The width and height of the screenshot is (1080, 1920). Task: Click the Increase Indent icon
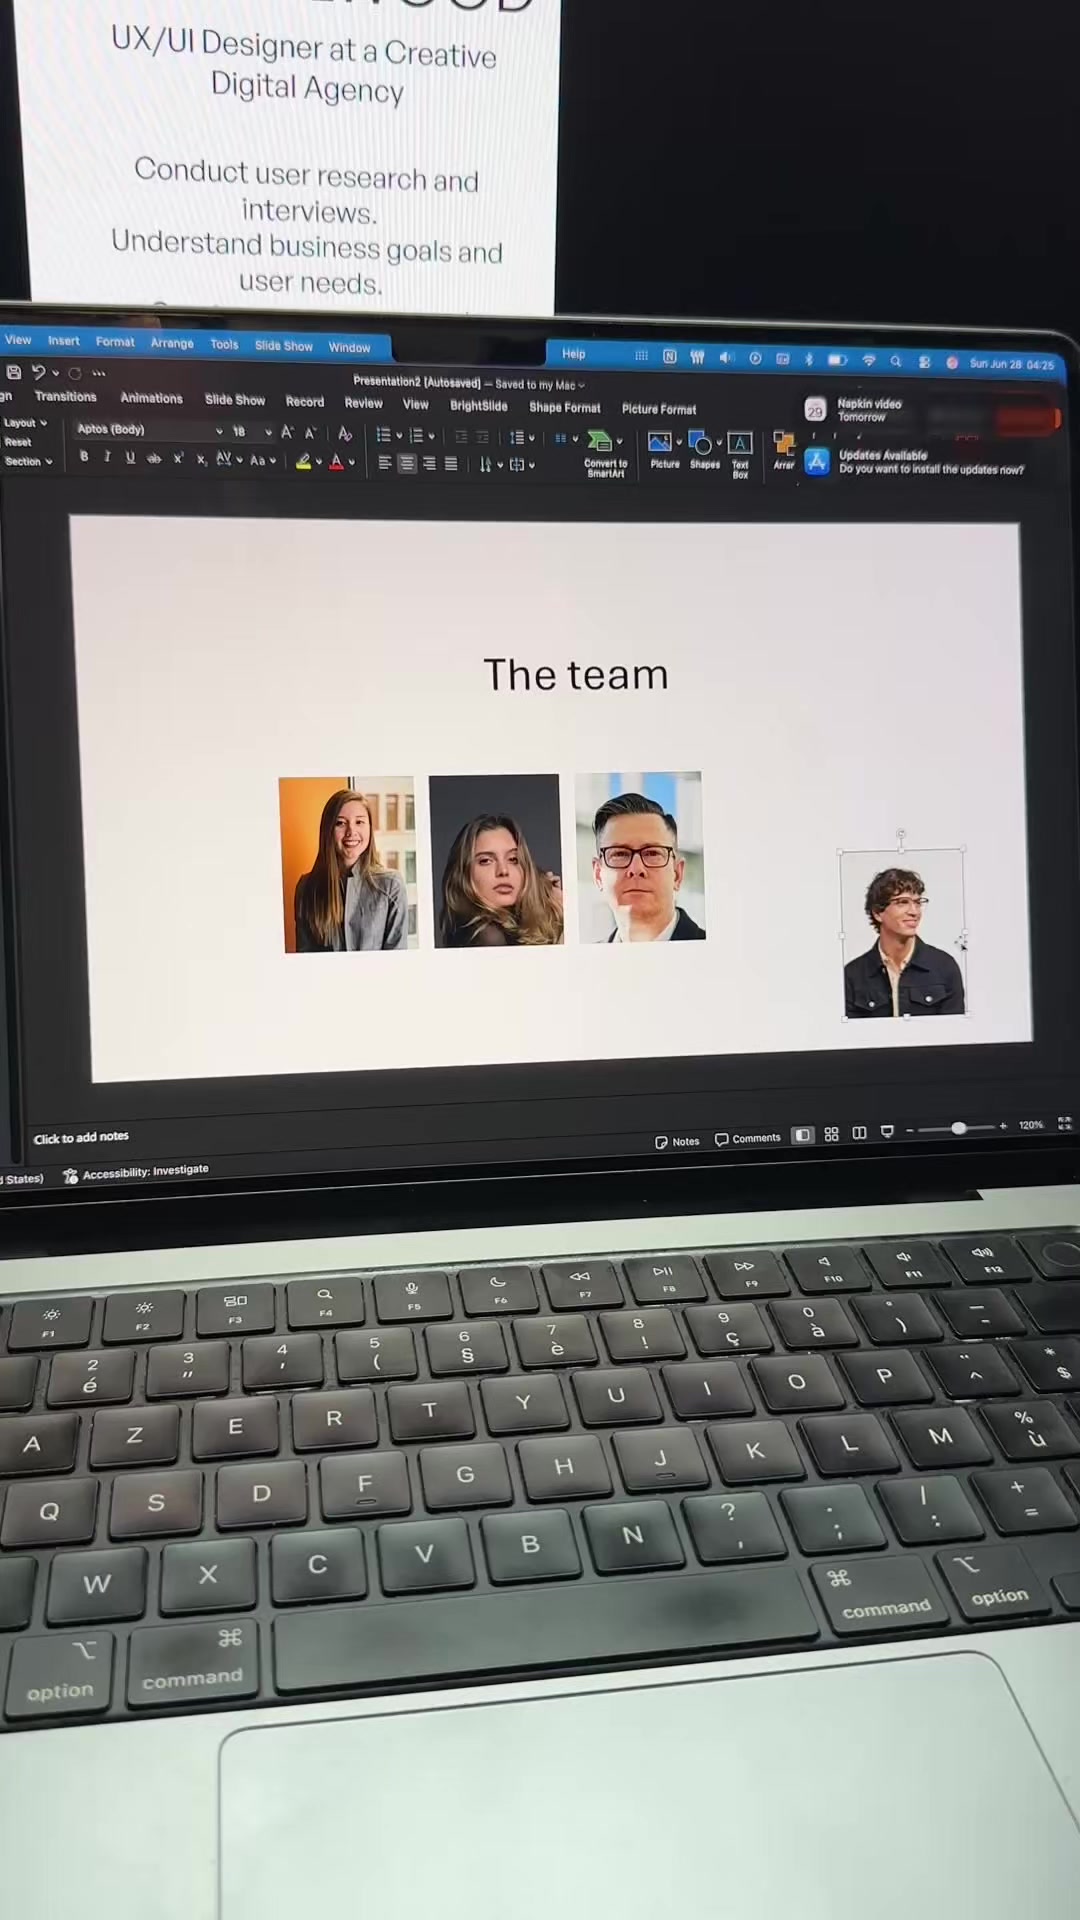(483, 437)
